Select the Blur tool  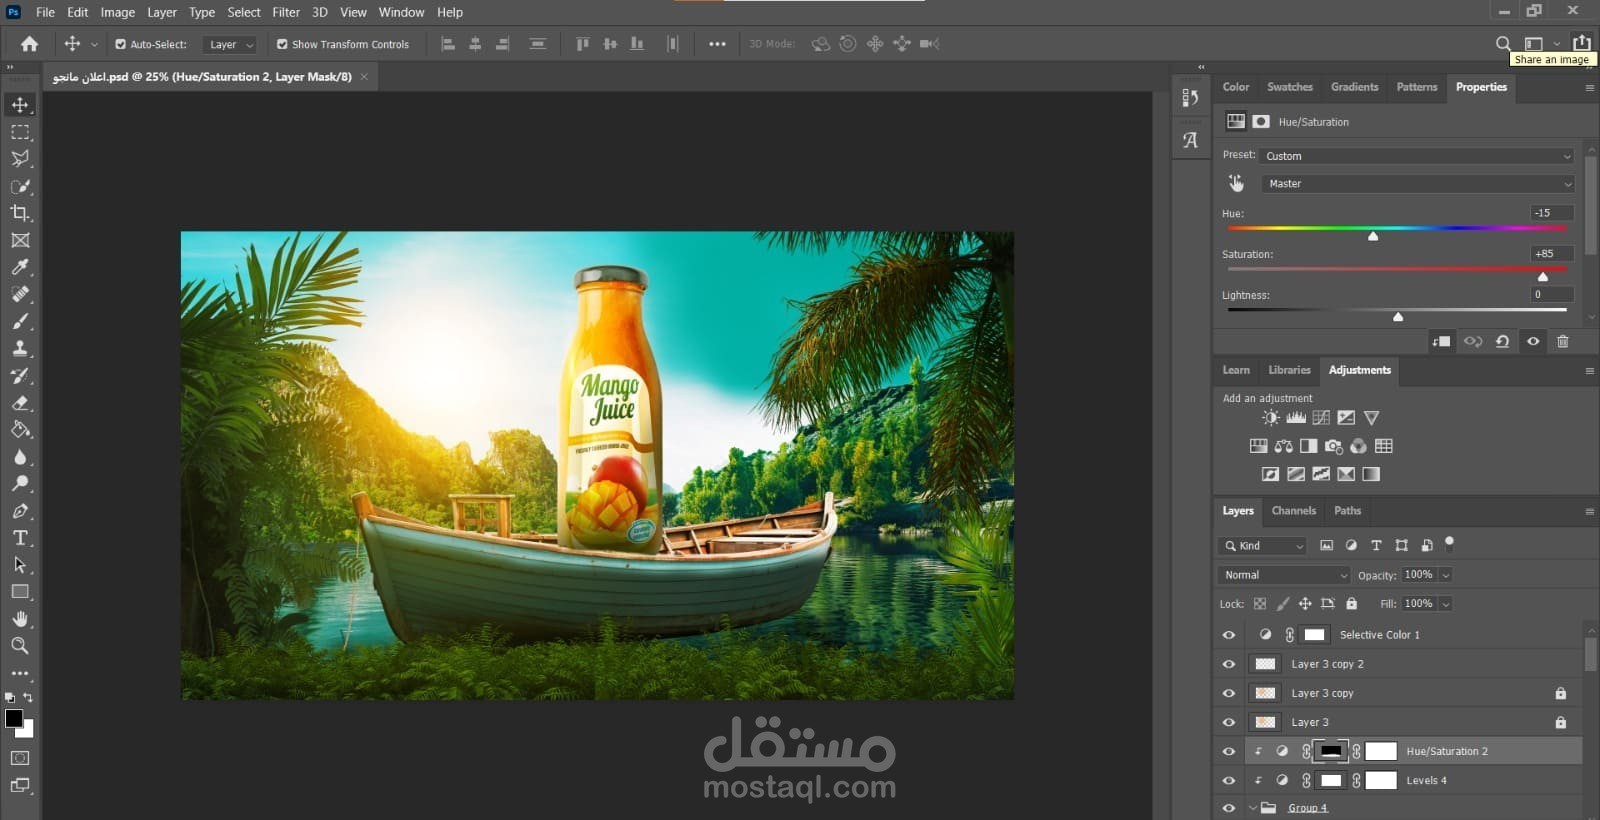(x=20, y=456)
